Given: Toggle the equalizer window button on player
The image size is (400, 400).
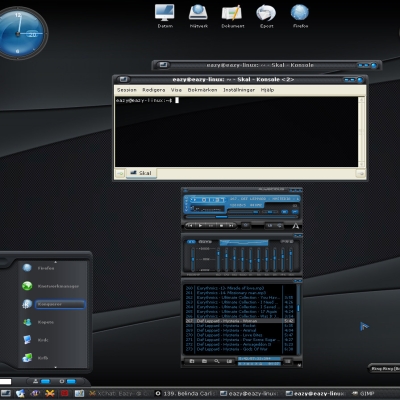Looking at the screenshot, I should [284, 212].
